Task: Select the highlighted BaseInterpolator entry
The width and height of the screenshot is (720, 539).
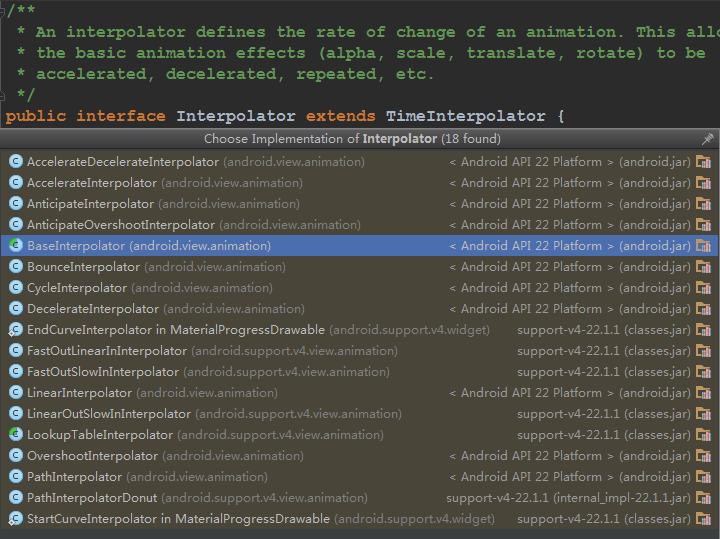Action: pos(76,246)
